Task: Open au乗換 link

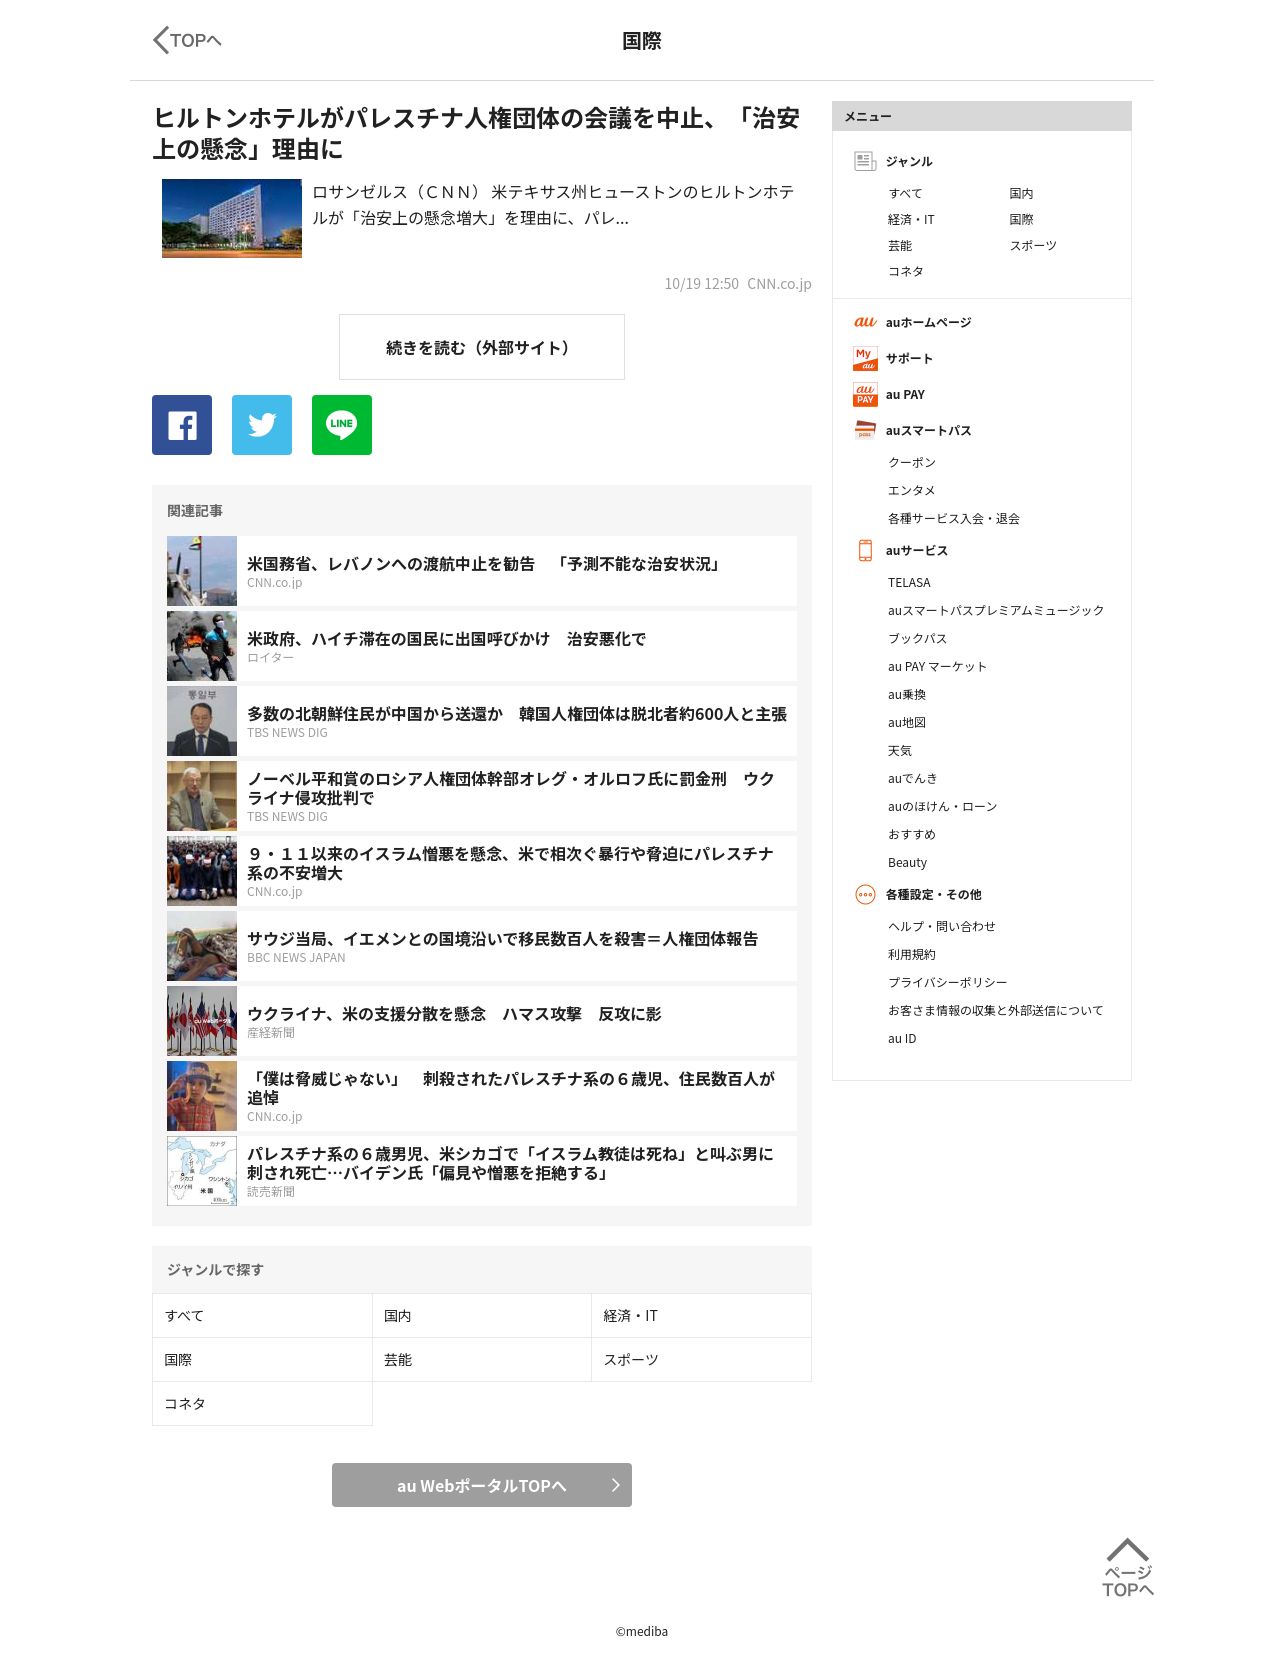Action: (907, 694)
